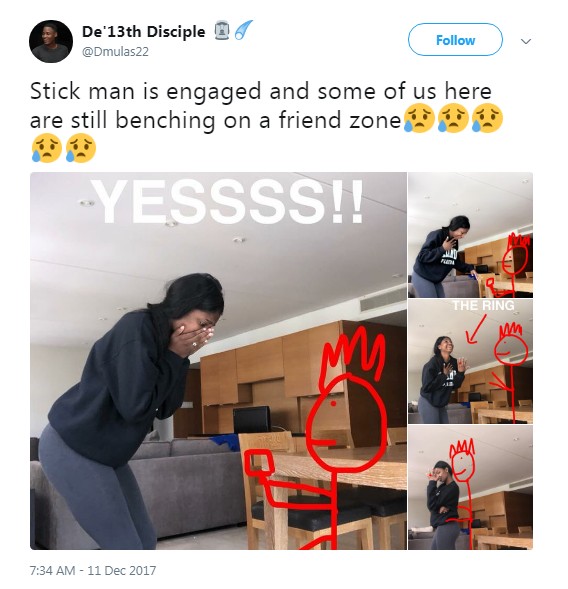This screenshot has height=589, width=568.
Task: Open the bottom right photo thumbnail
Action: pyautogui.click(x=470, y=488)
